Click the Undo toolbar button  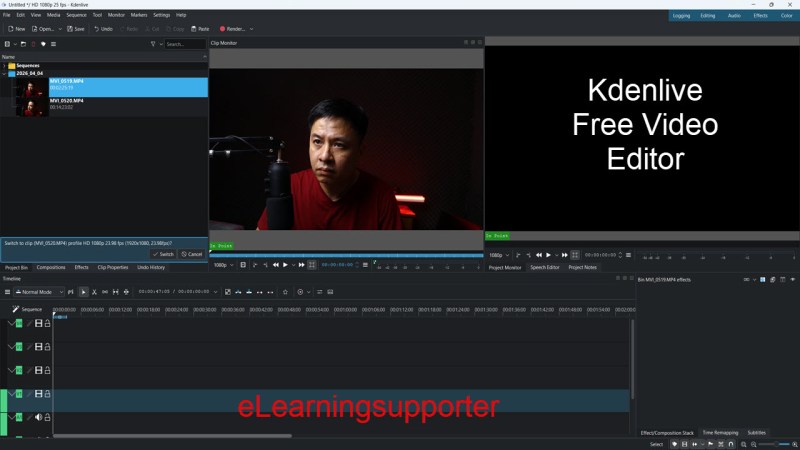[103, 29]
